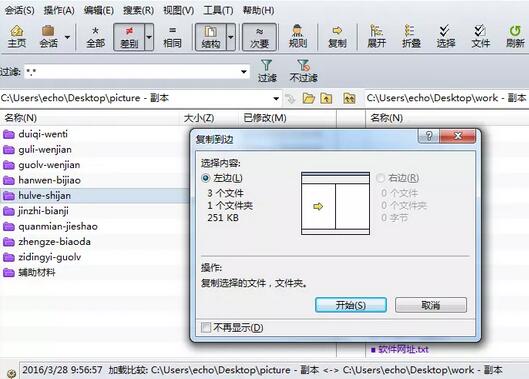Image resolution: width=529 pixels, height=379 pixels.
Task: Click the 展开 expand all icon
Action: [376, 36]
